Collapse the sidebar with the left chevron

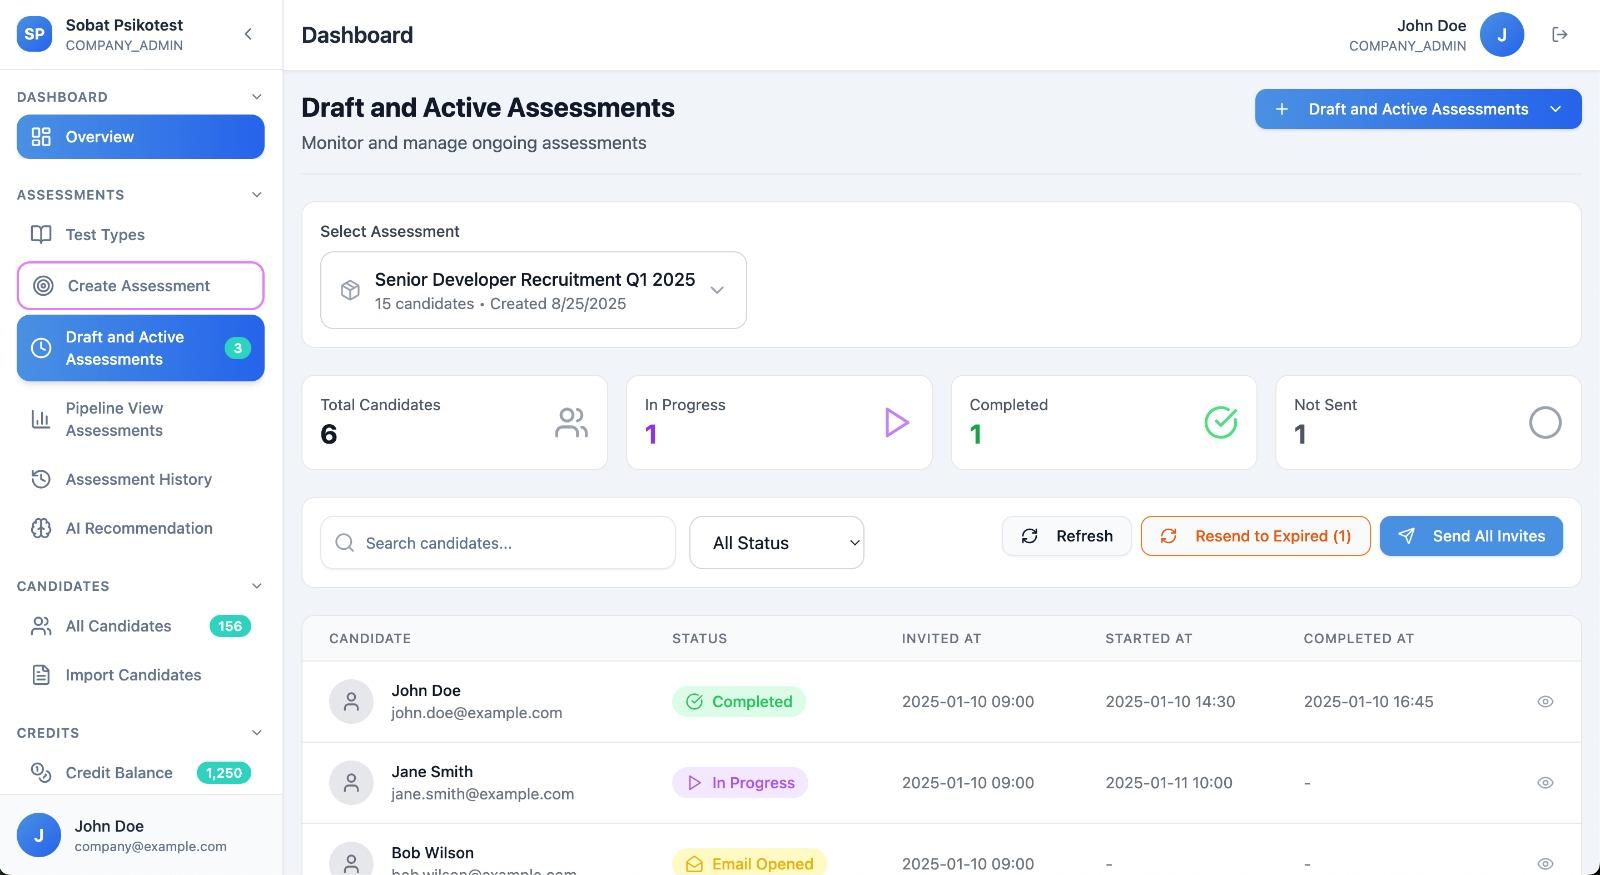(x=248, y=34)
